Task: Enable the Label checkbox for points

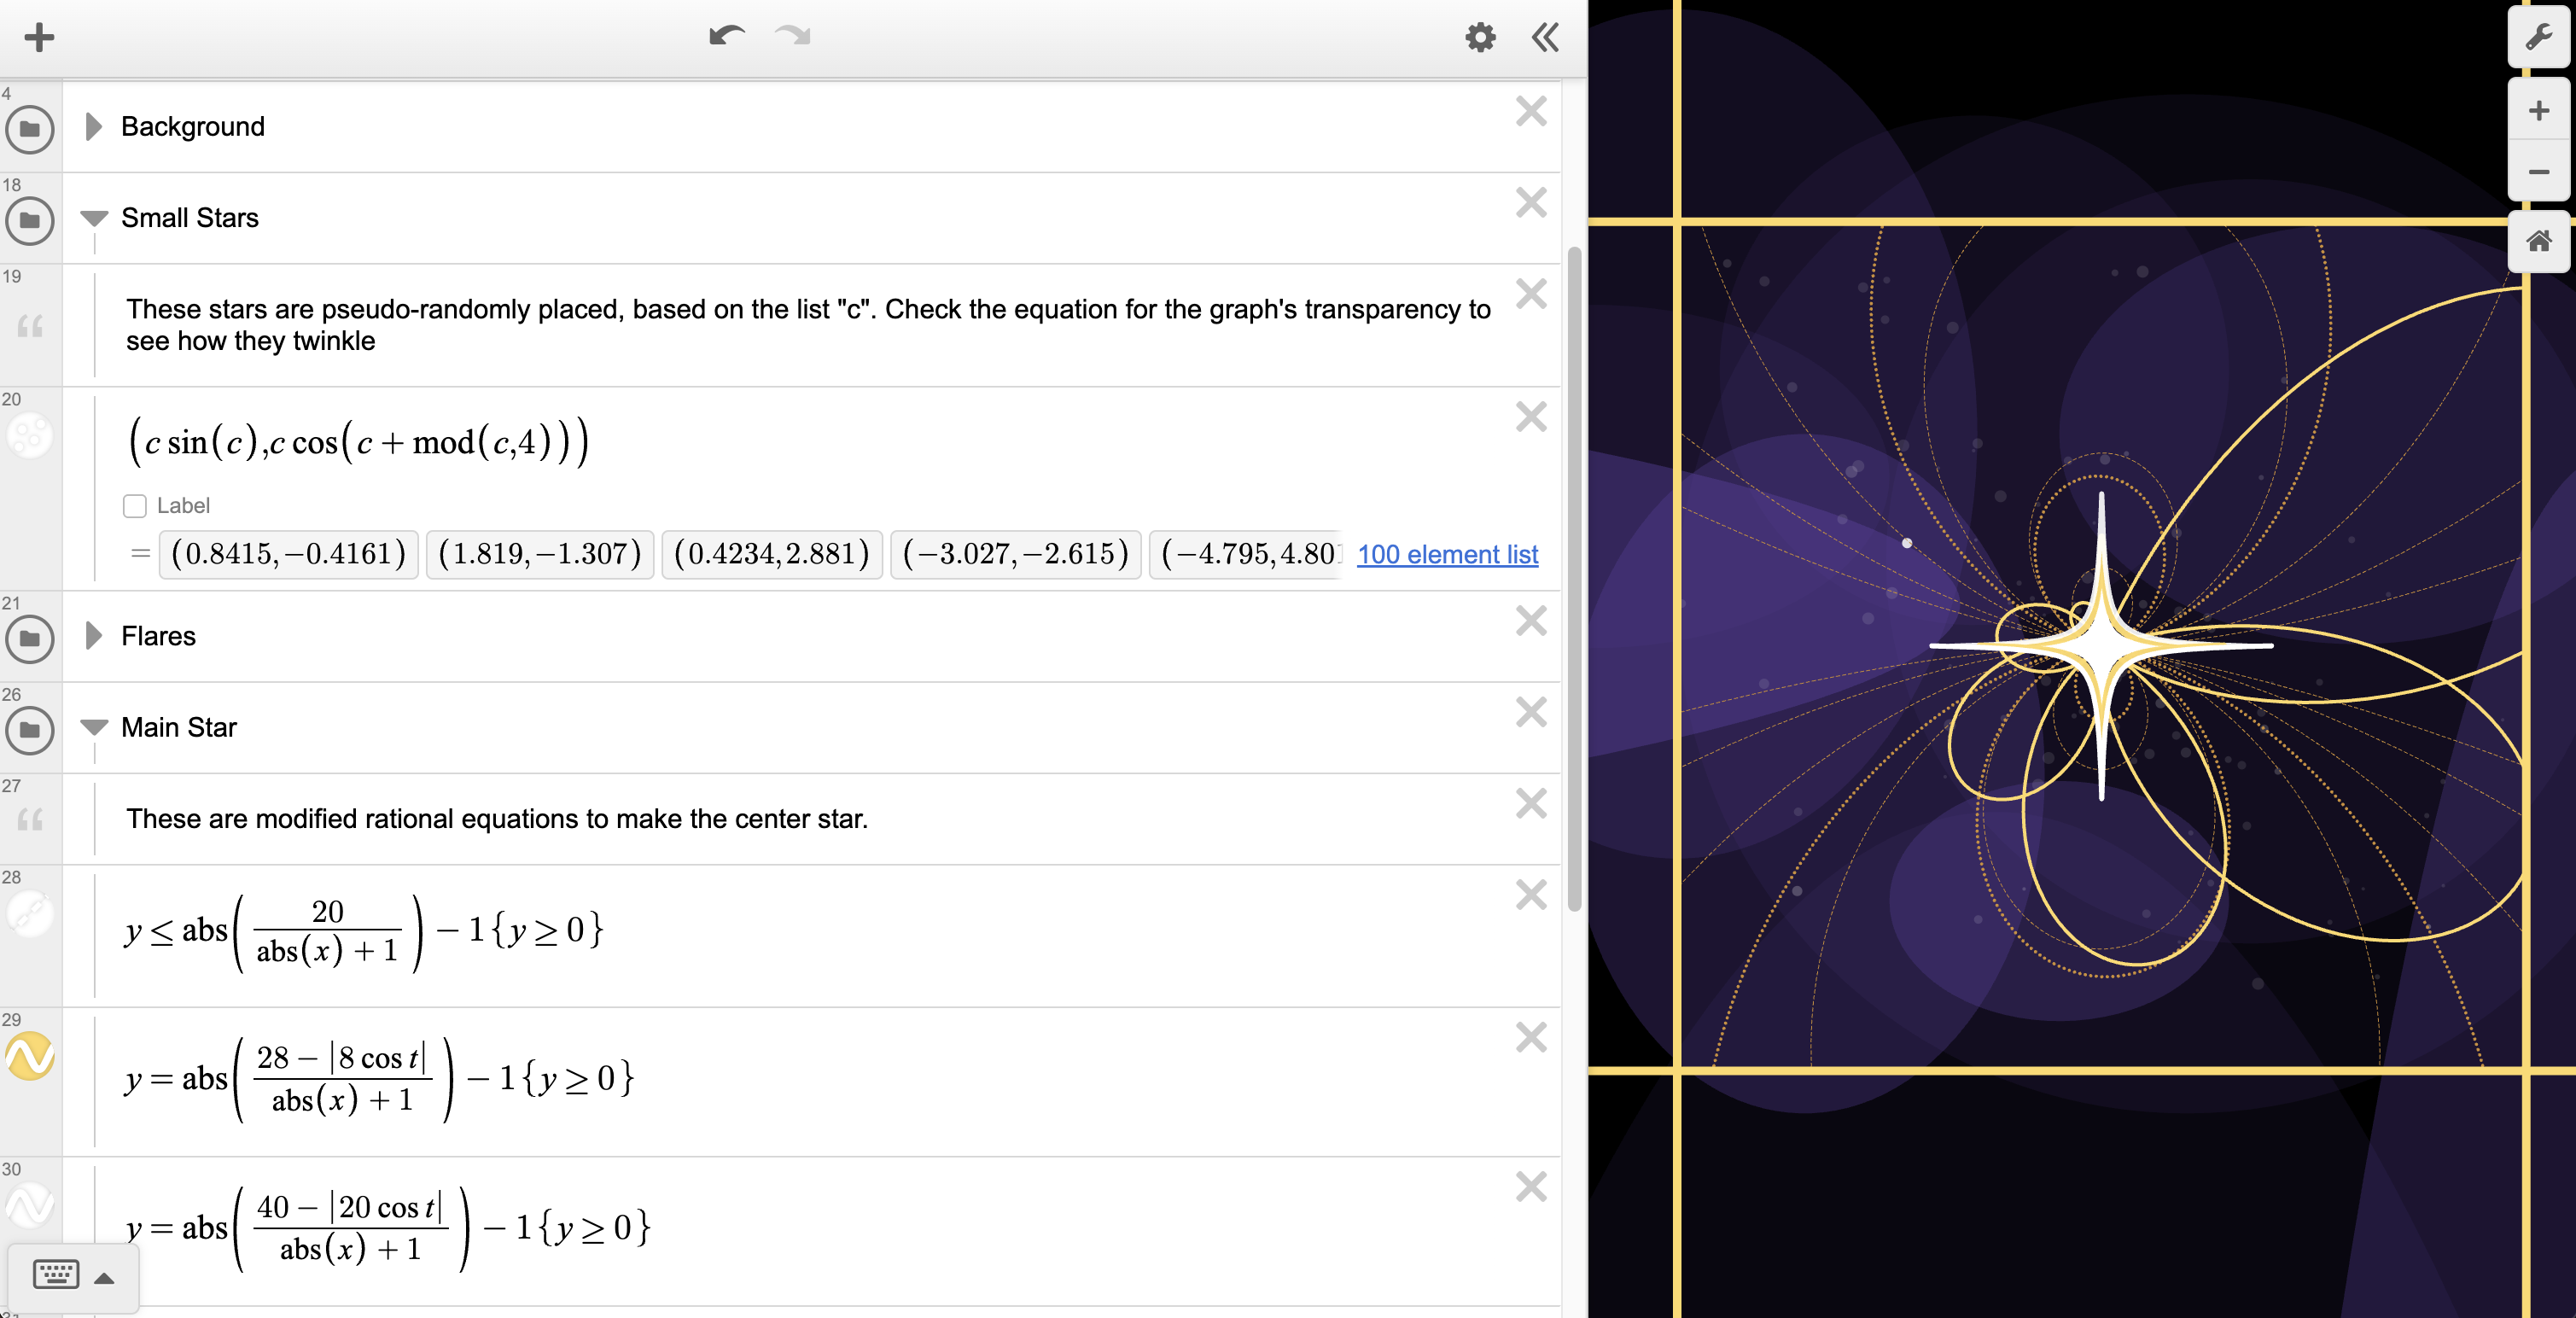Action: (135, 506)
